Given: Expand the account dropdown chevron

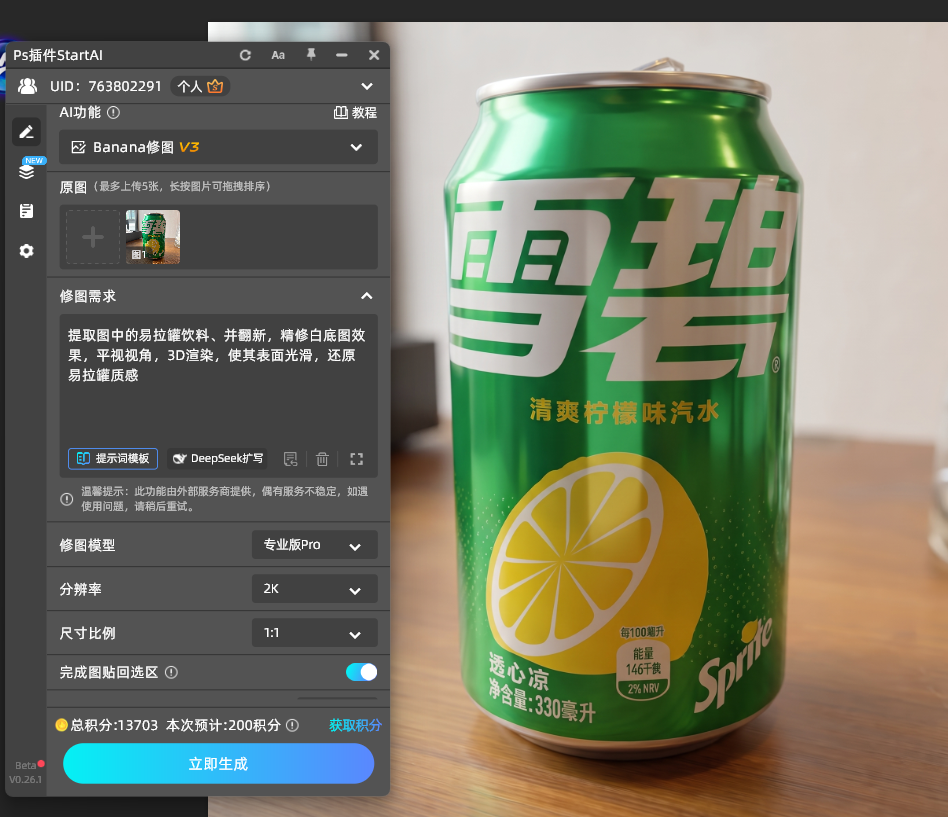Looking at the screenshot, I should point(367,86).
